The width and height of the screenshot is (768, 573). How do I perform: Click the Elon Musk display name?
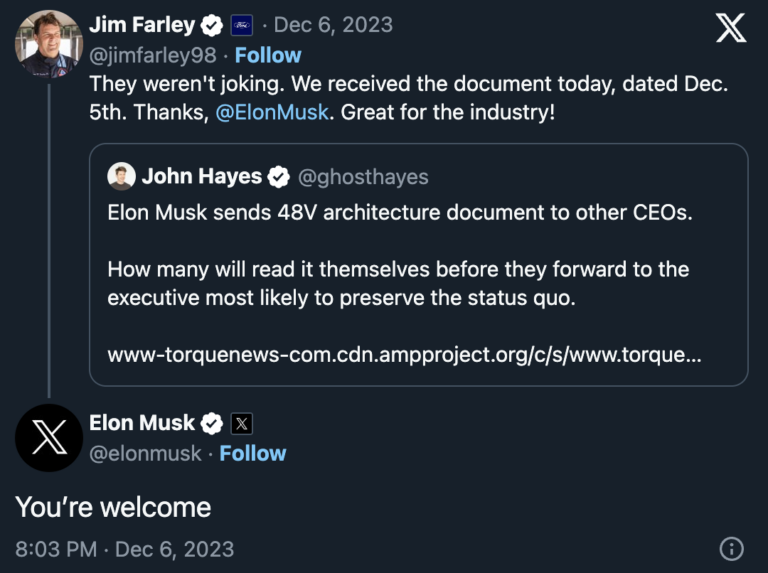coord(142,422)
